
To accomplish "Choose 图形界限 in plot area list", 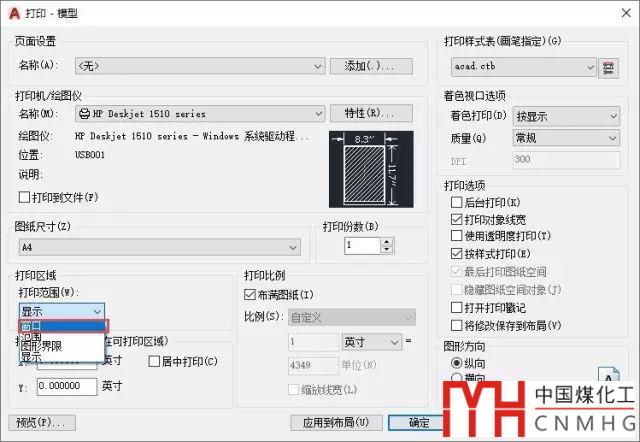I will tap(62, 346).
